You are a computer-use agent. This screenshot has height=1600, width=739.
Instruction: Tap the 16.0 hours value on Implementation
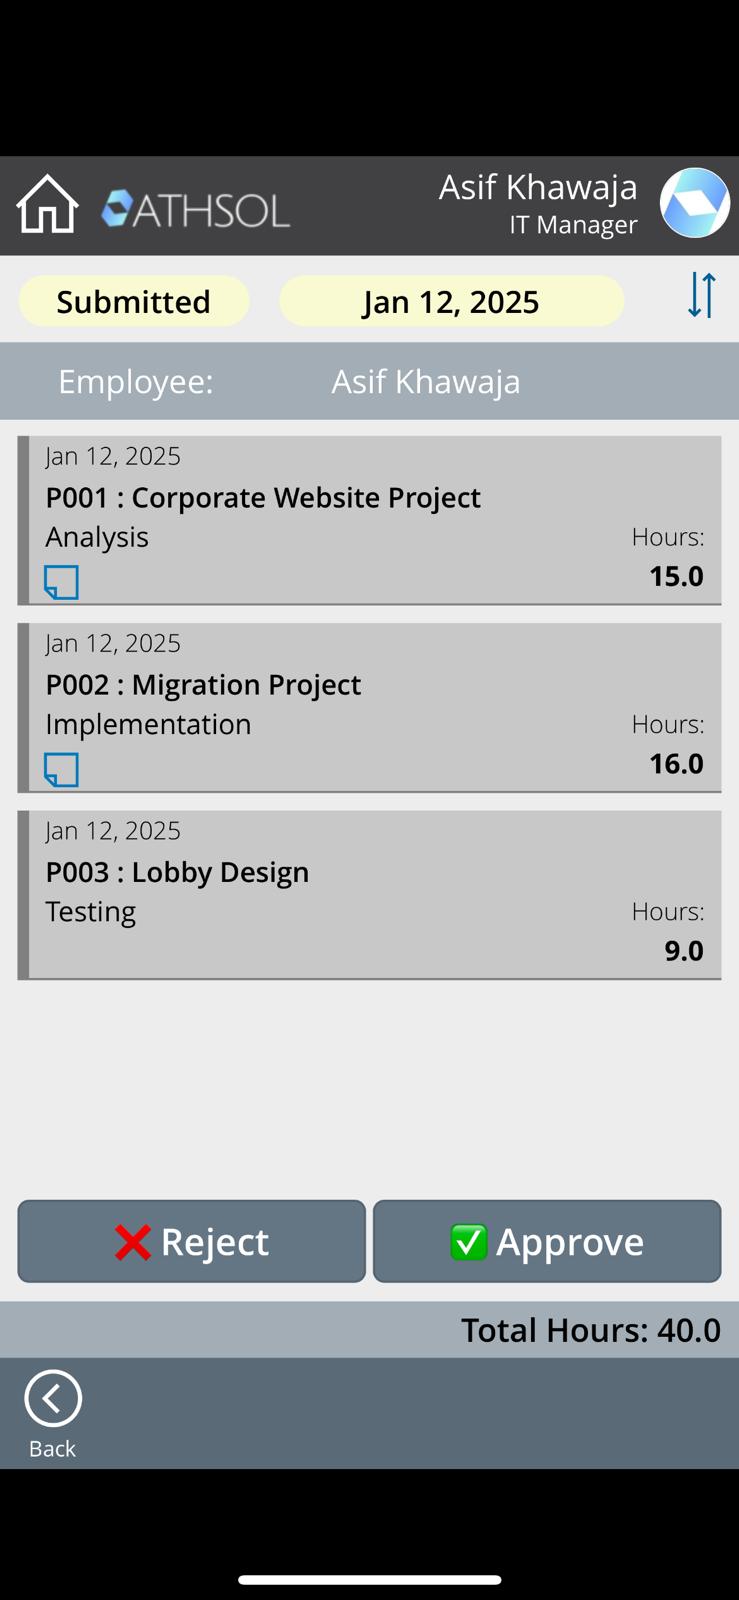[676, 763]
